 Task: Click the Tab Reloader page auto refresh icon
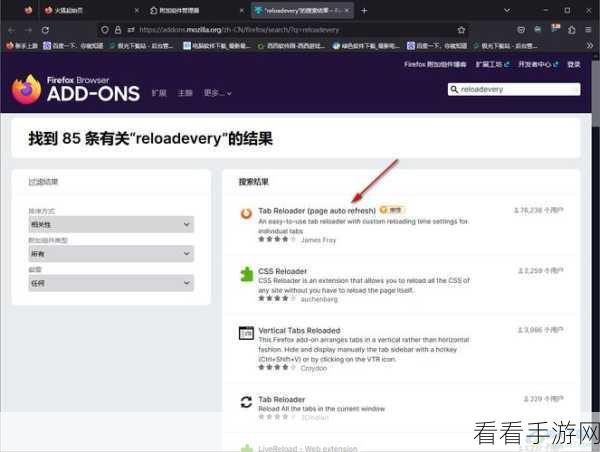pos(246,213)
